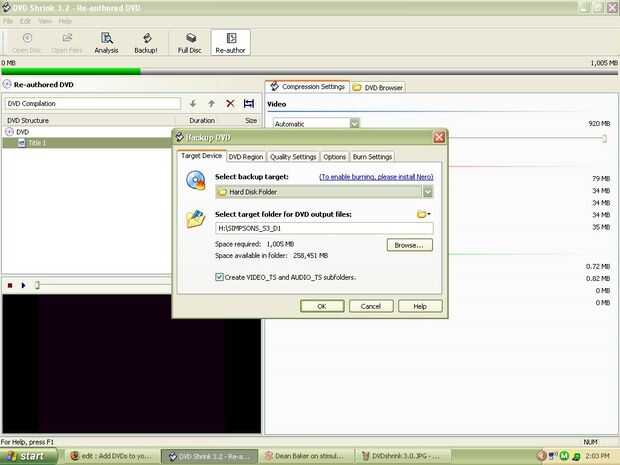Click the Browse... button

click(x=409, y=245)
